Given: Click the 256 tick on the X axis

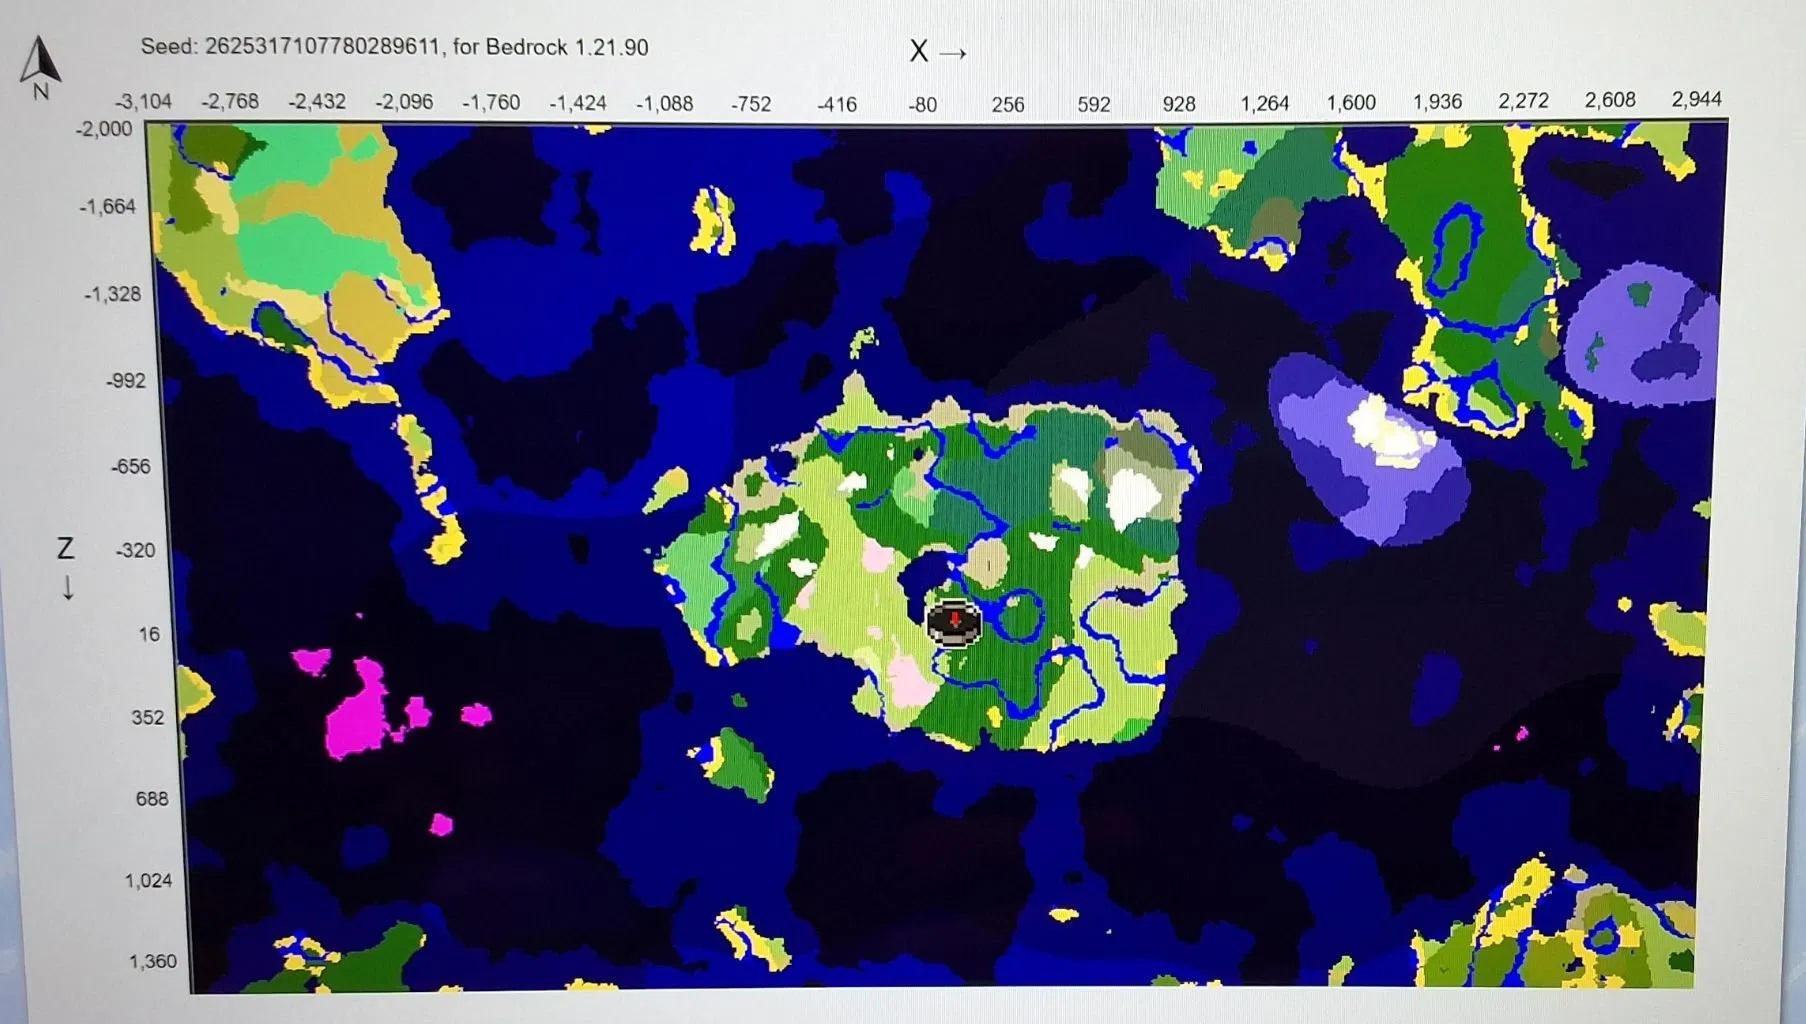Looking at the screenshot, I should point(1007,105).
